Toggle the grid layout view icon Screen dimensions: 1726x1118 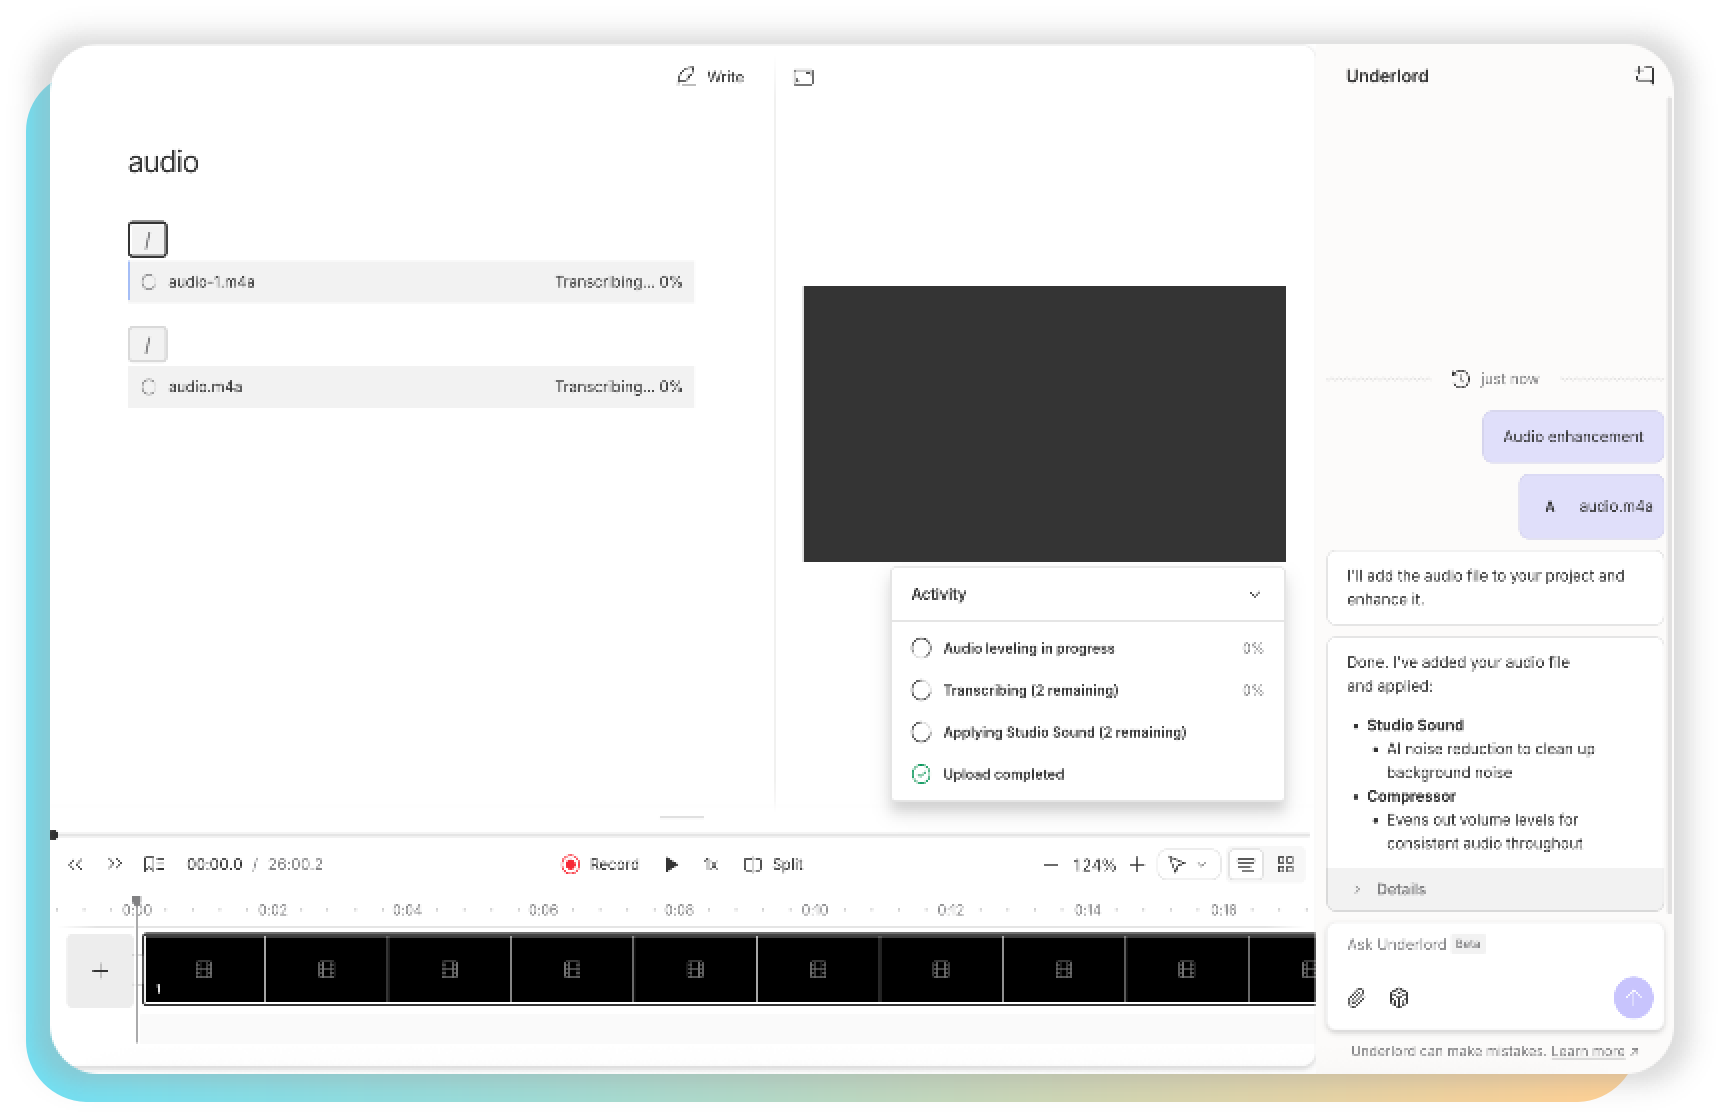(x=1286, y=864)
